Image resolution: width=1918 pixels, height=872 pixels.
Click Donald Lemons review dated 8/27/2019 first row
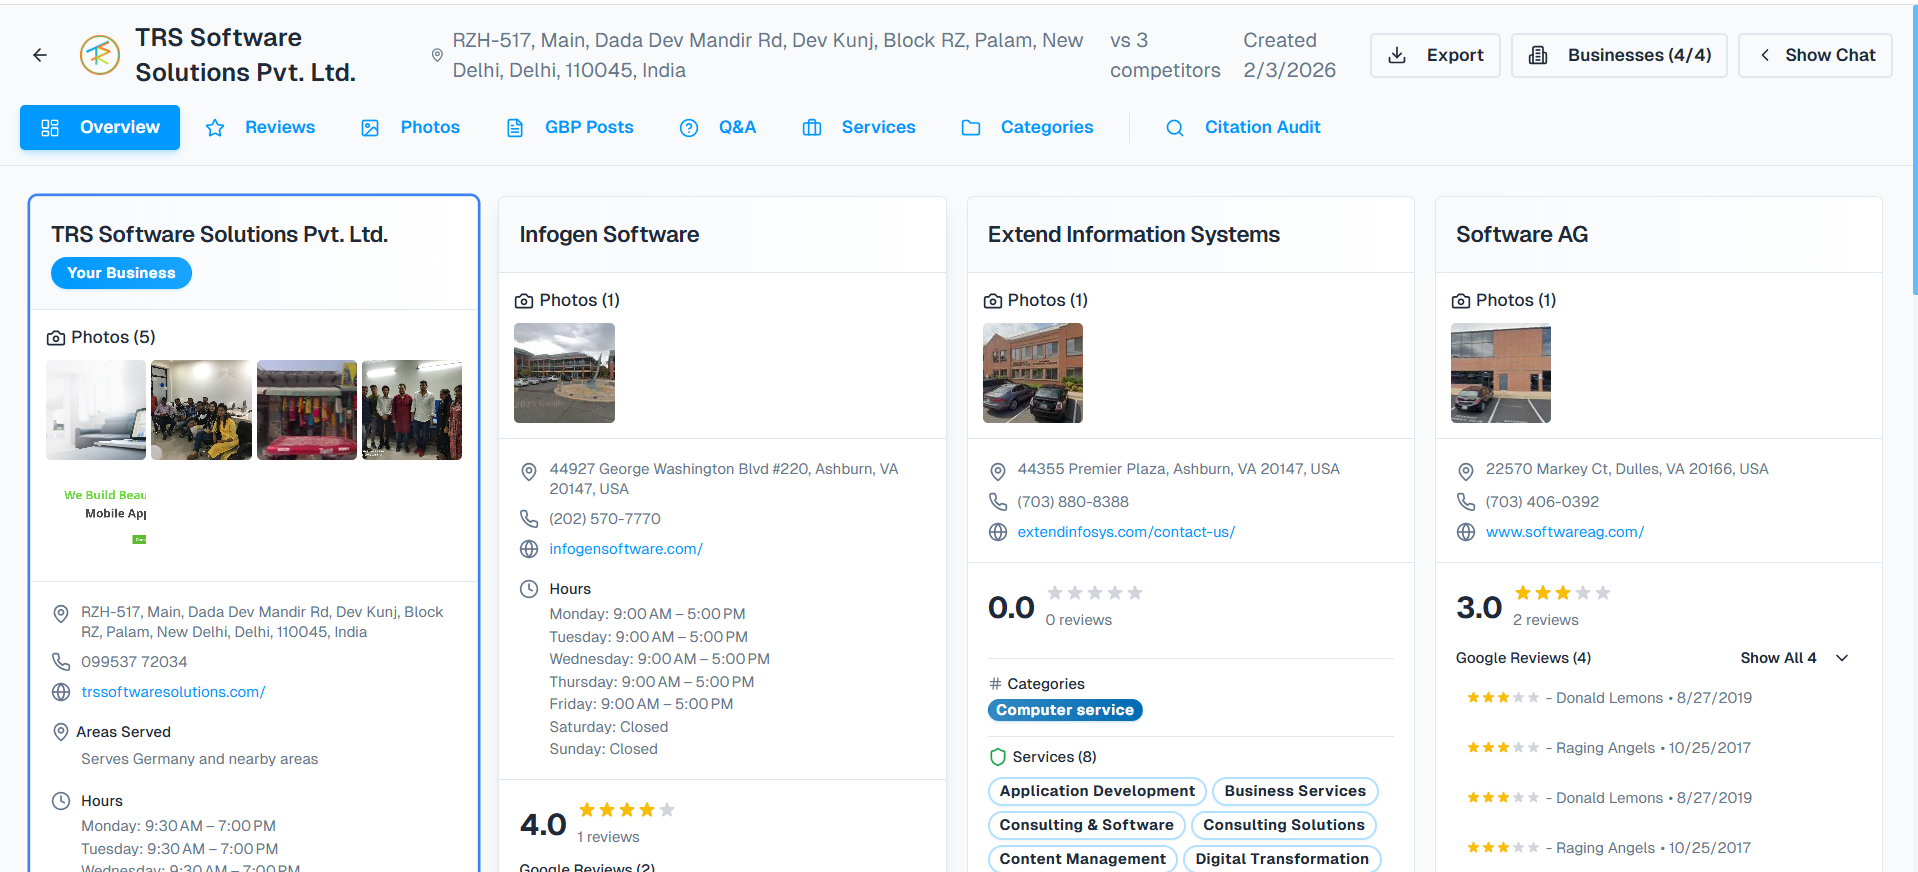tap(1609, 698)
